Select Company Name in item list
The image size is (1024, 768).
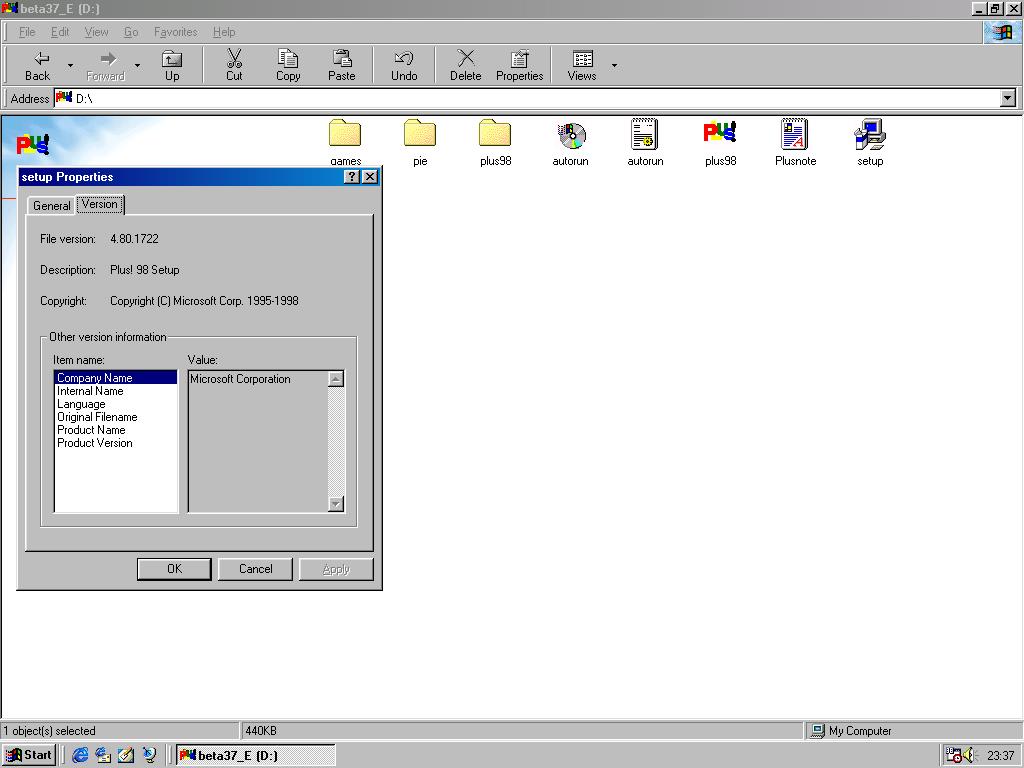pyautogui.click(x=116, y=377)
